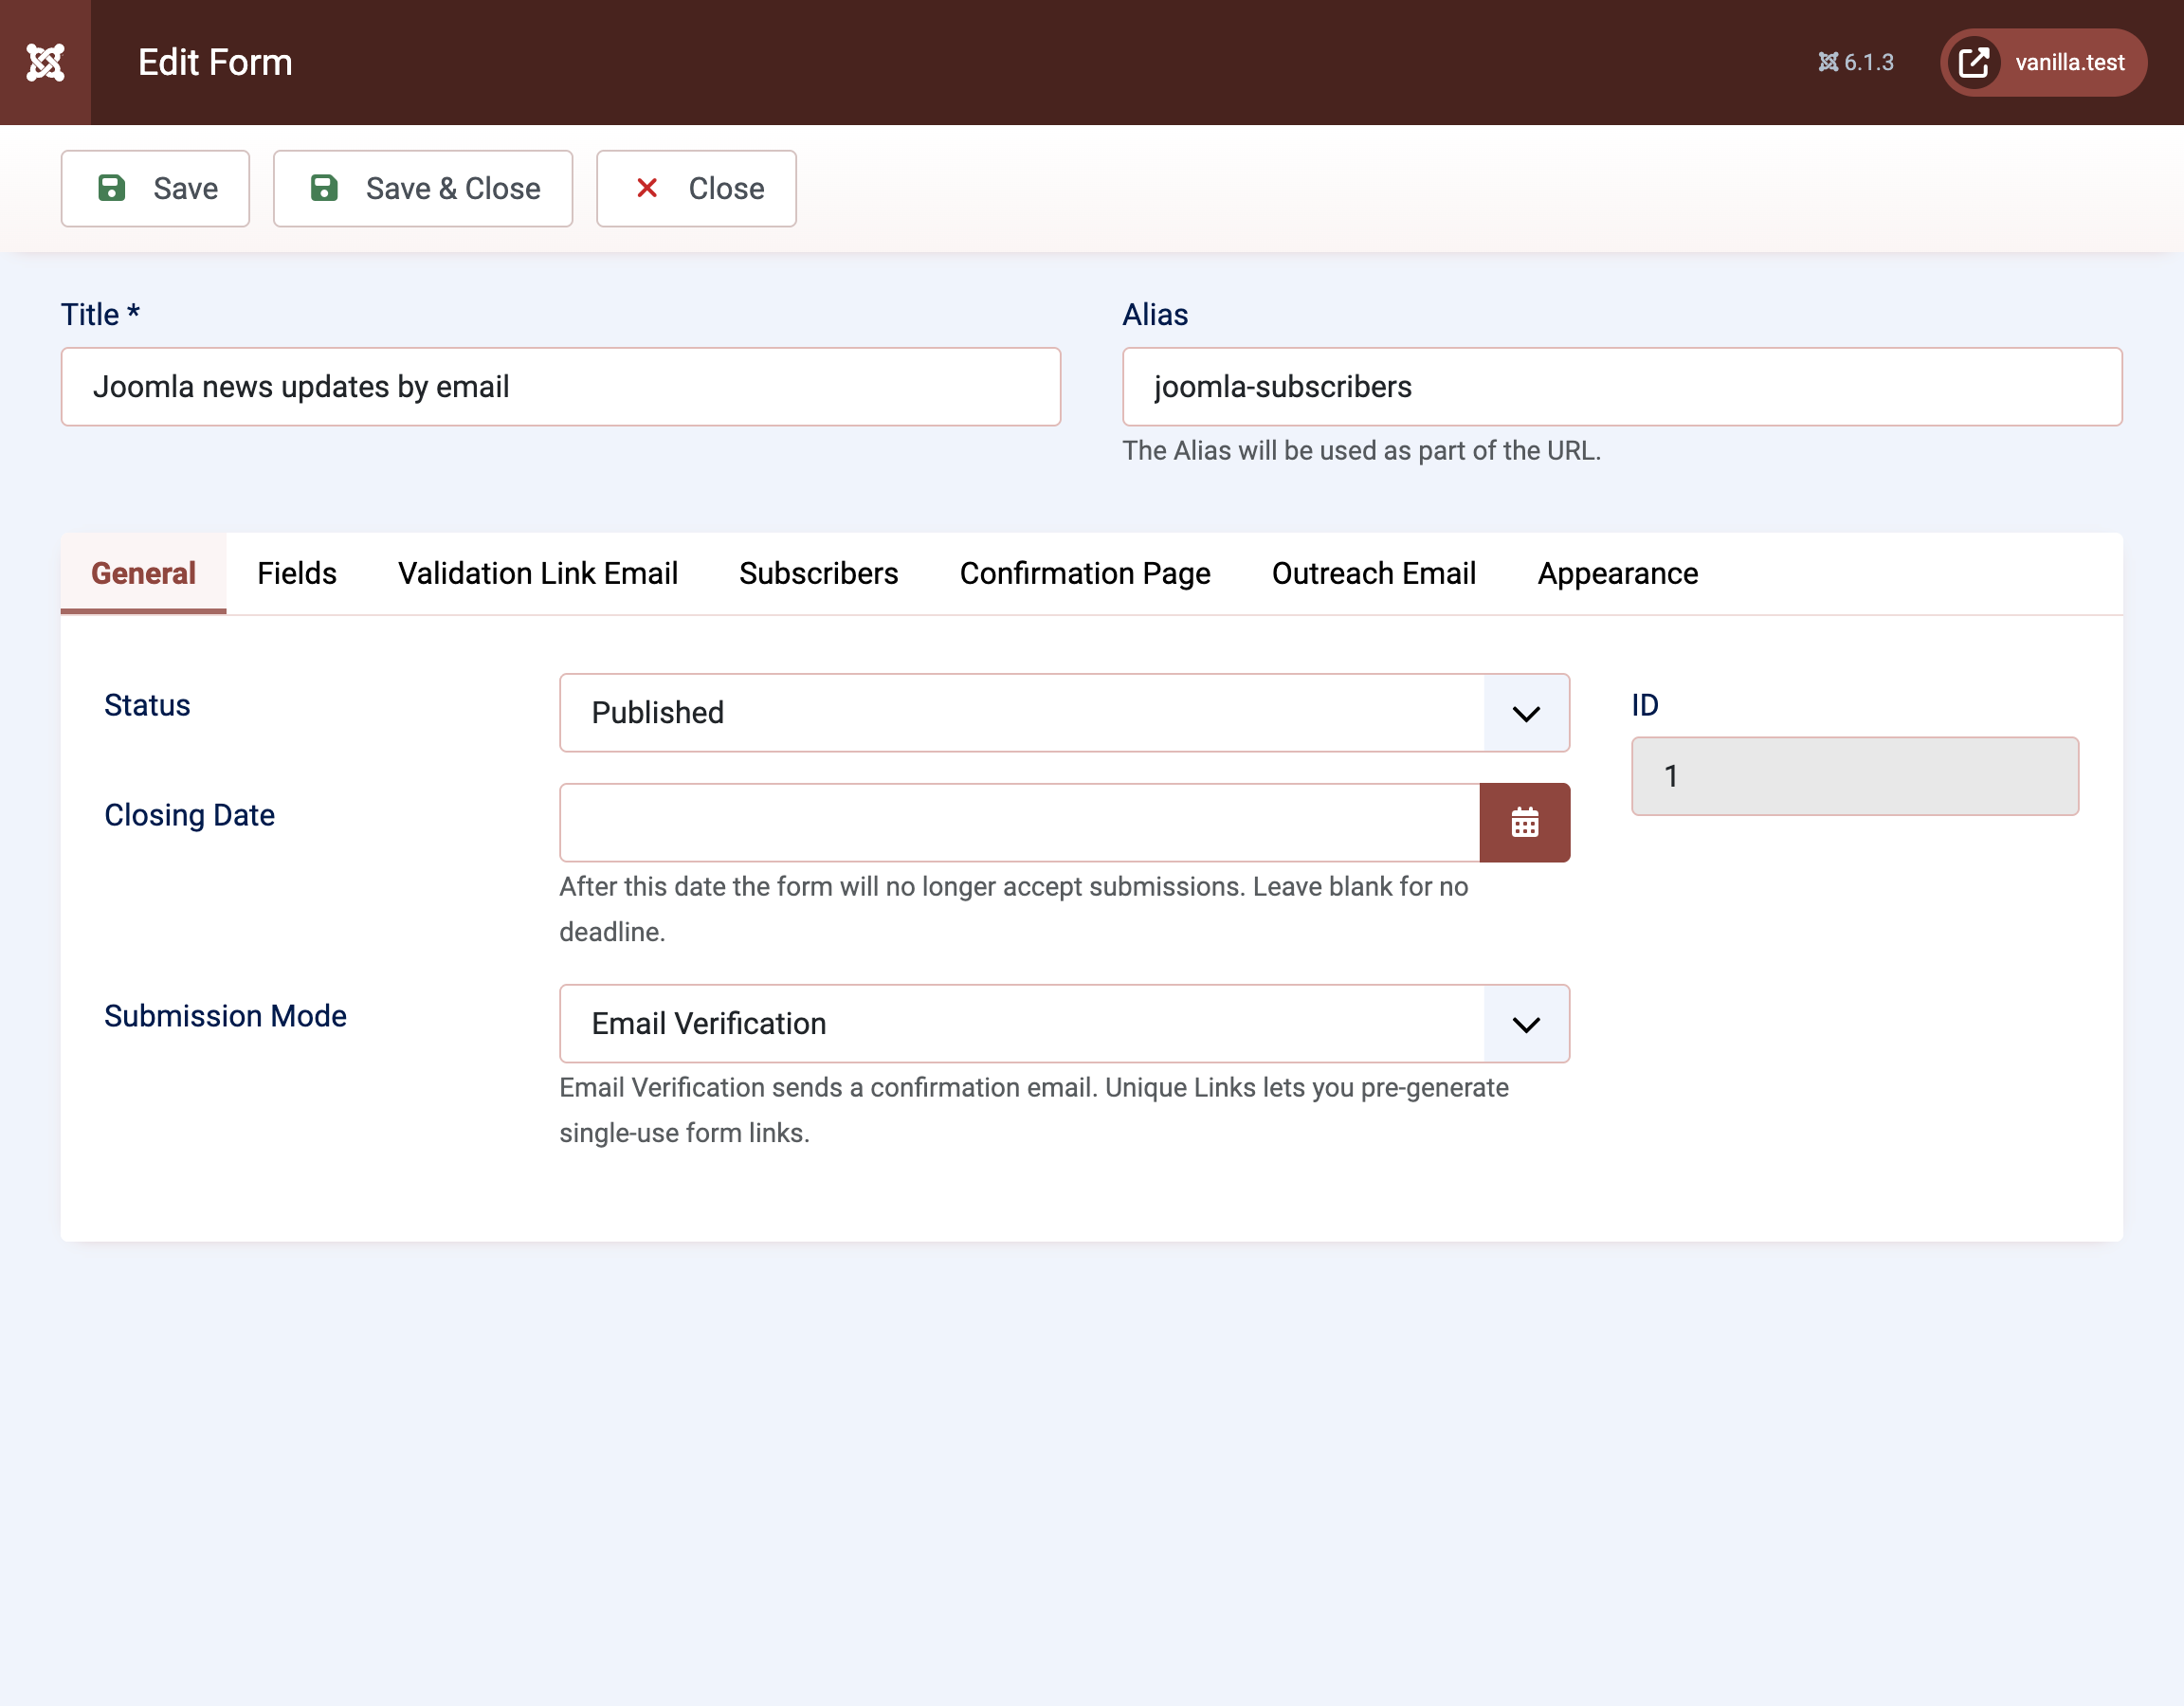Image resolution: width=2184 pixels, height=1707 pixels.
Task: Expand the Status dropdown
Action: pos(1064,712)
